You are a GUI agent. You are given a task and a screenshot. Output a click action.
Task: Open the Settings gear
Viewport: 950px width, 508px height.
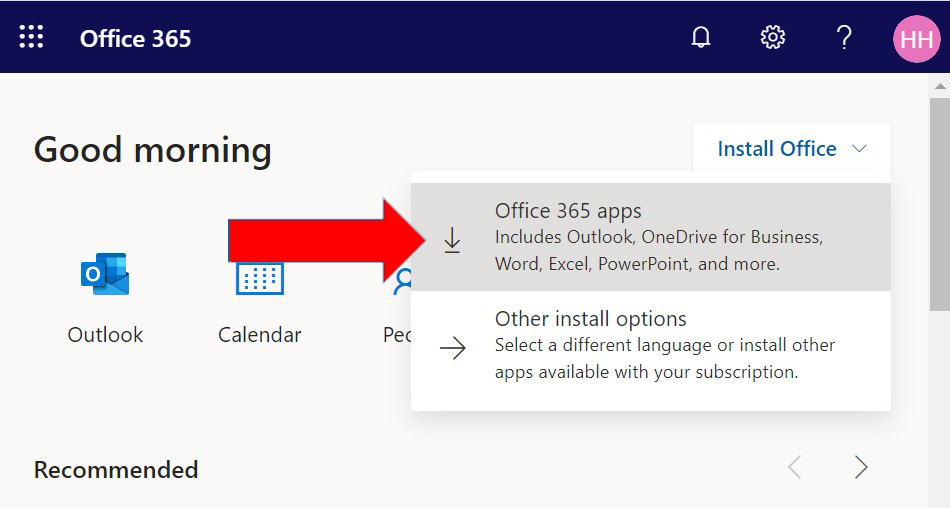772,38
